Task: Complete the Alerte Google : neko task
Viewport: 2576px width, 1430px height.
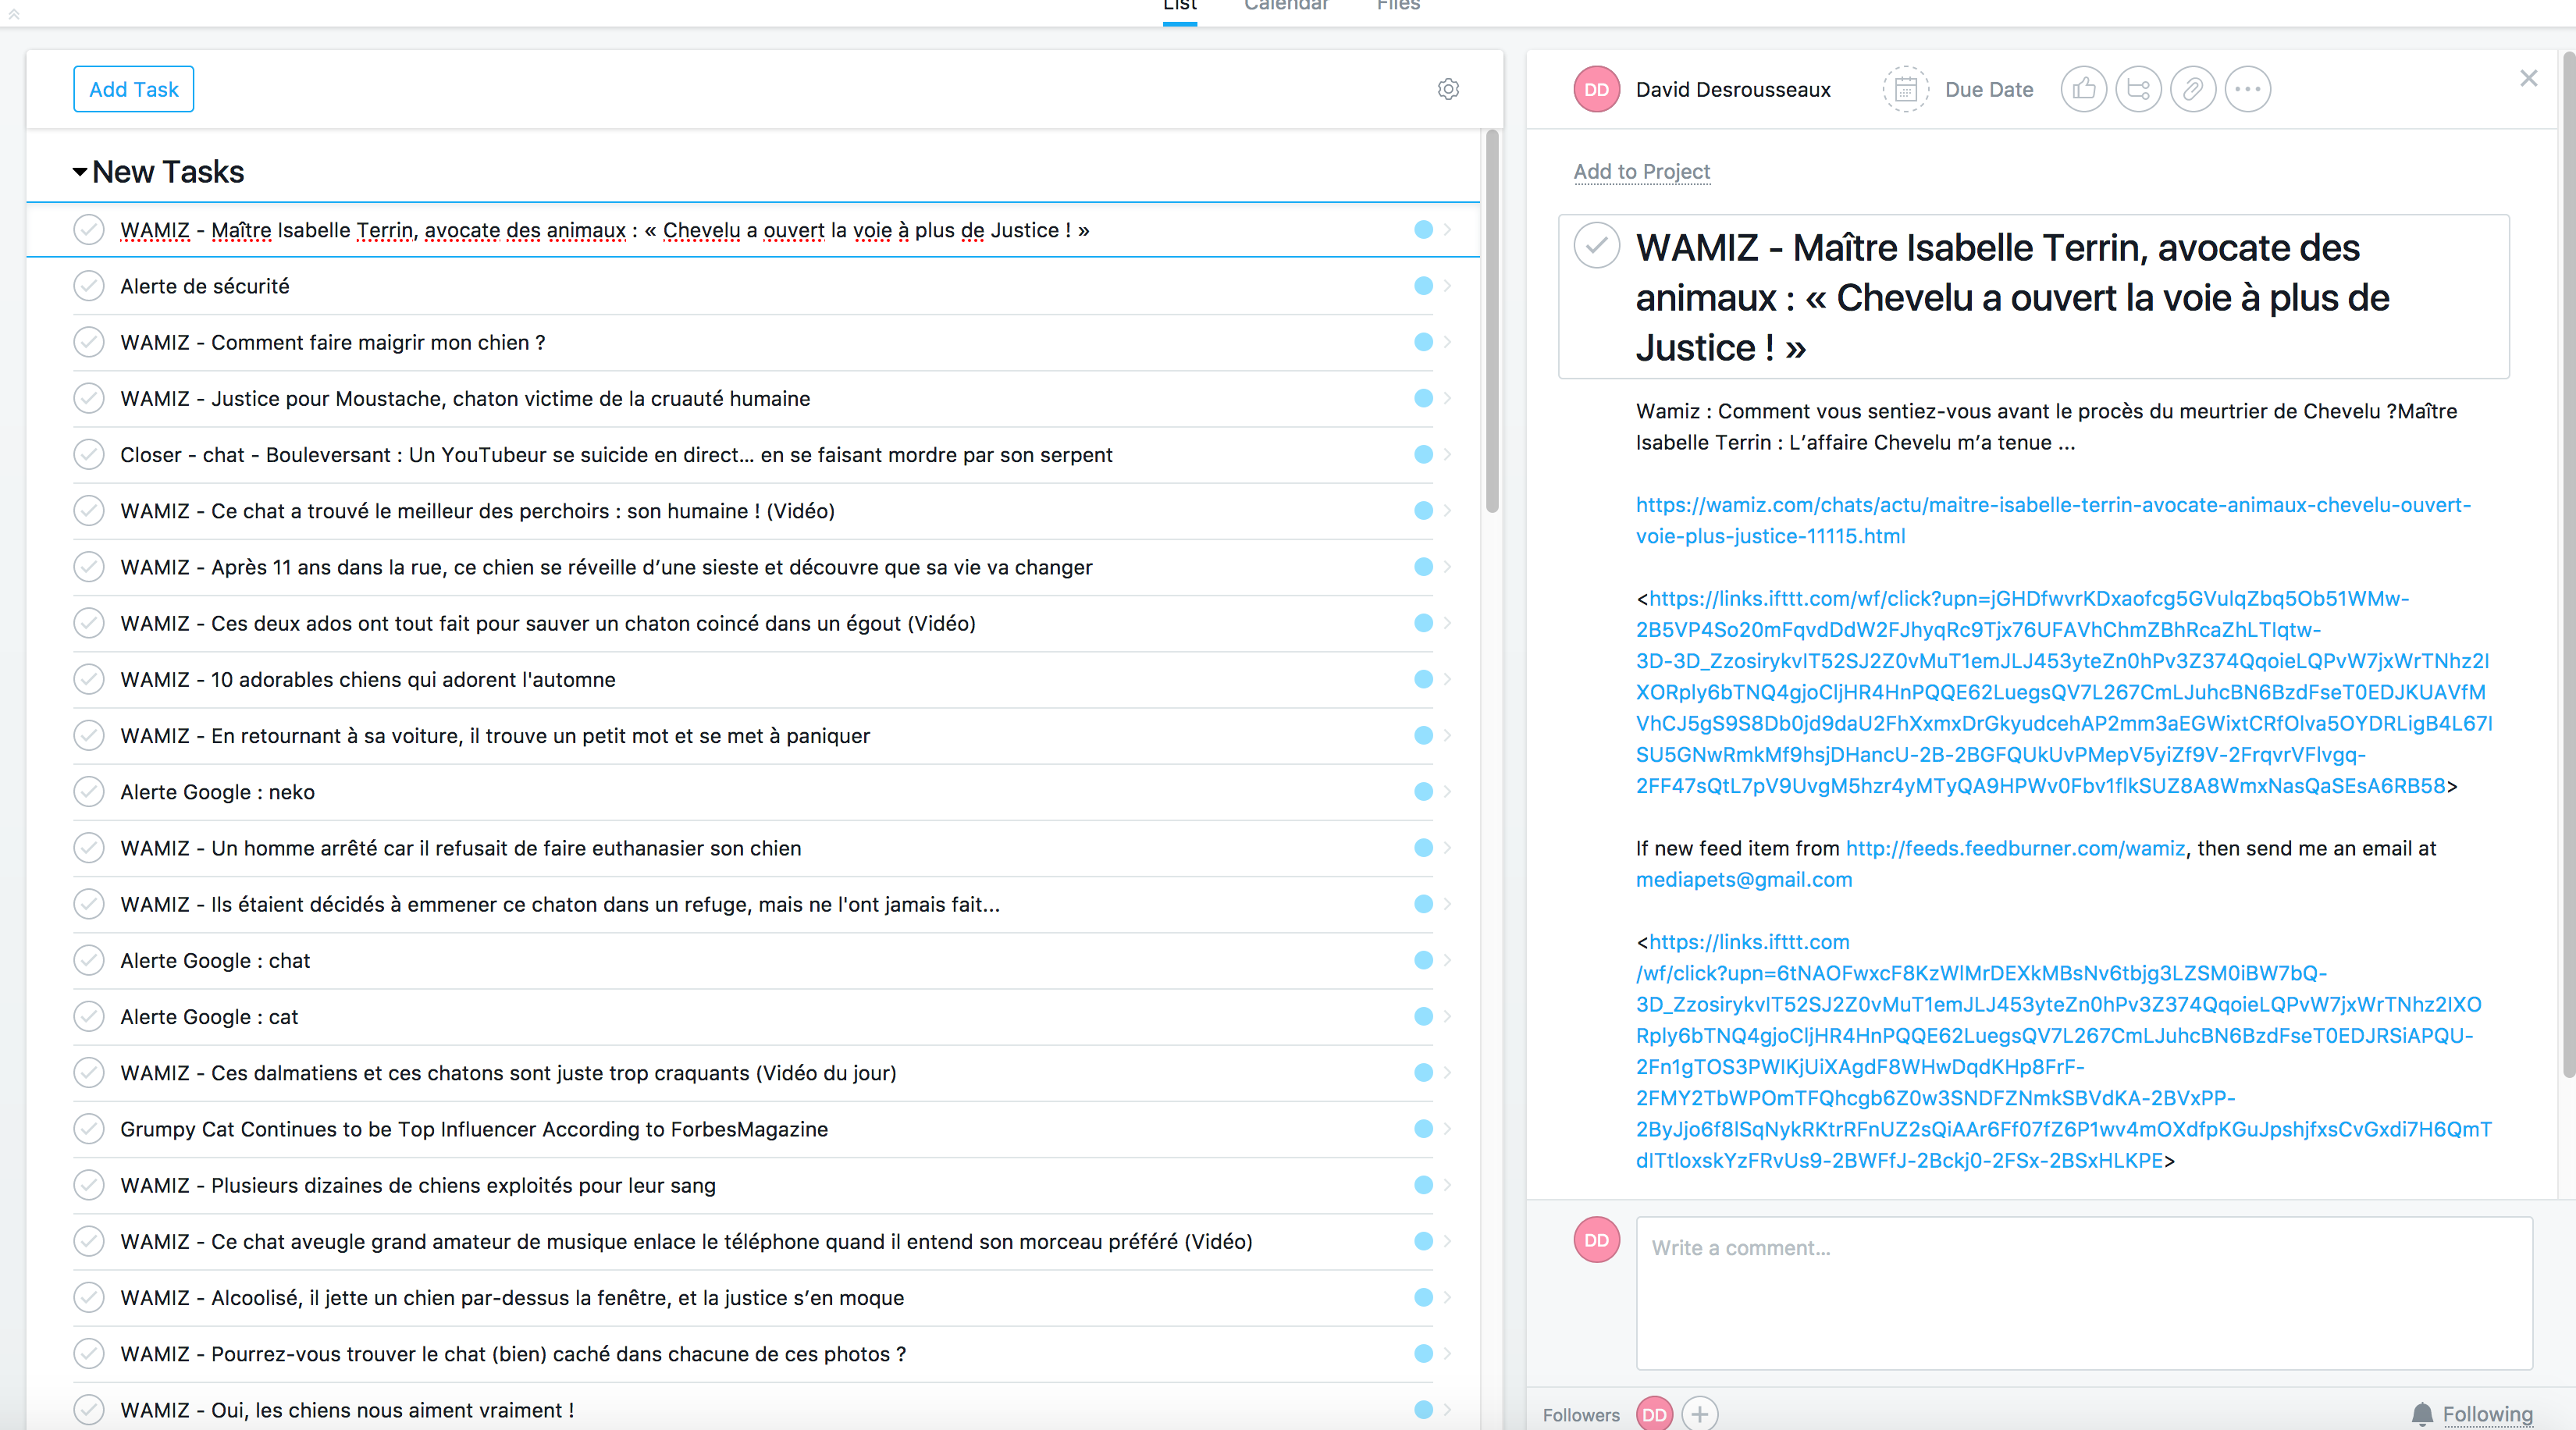Action: [89, 792]
